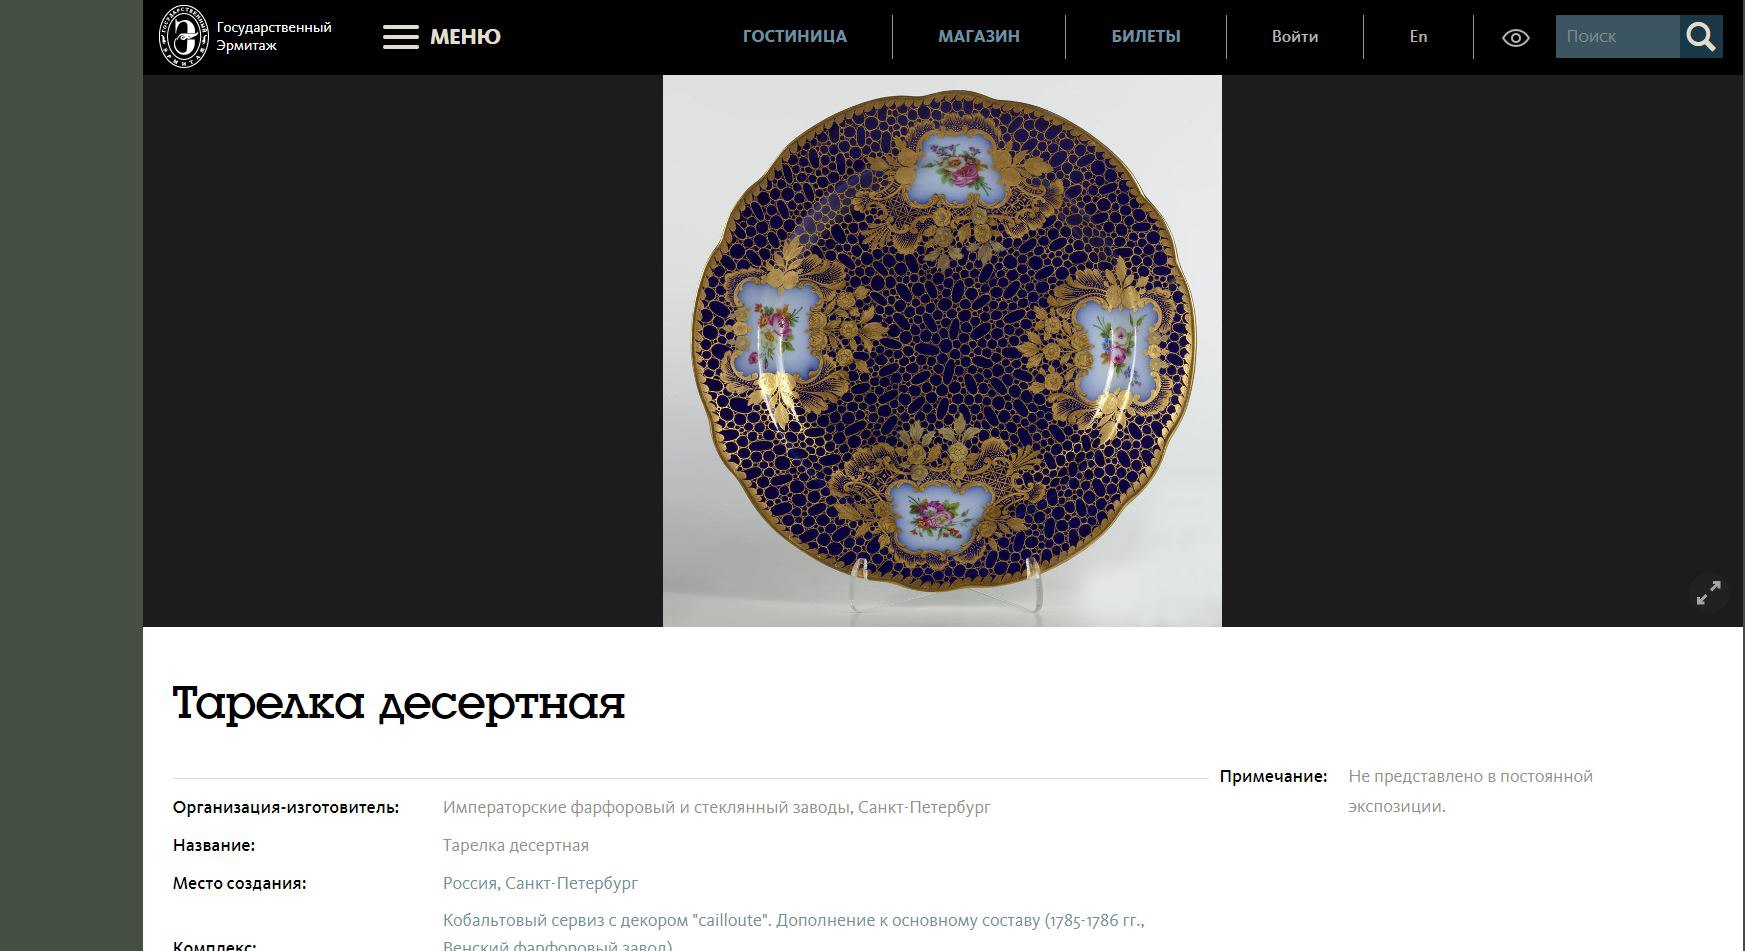This screenshot has height=951, width=1745.
Task: Click the МЕНЮ label text
Action: click(x=465, y=37)
